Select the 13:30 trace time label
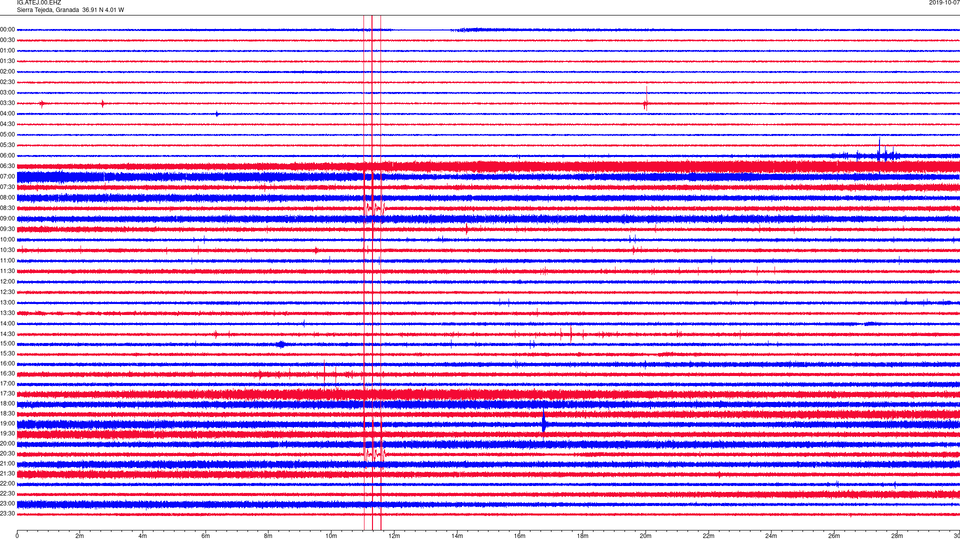This screenshot has width=960, height=540. pyautogui.click(x=7, y=313)
